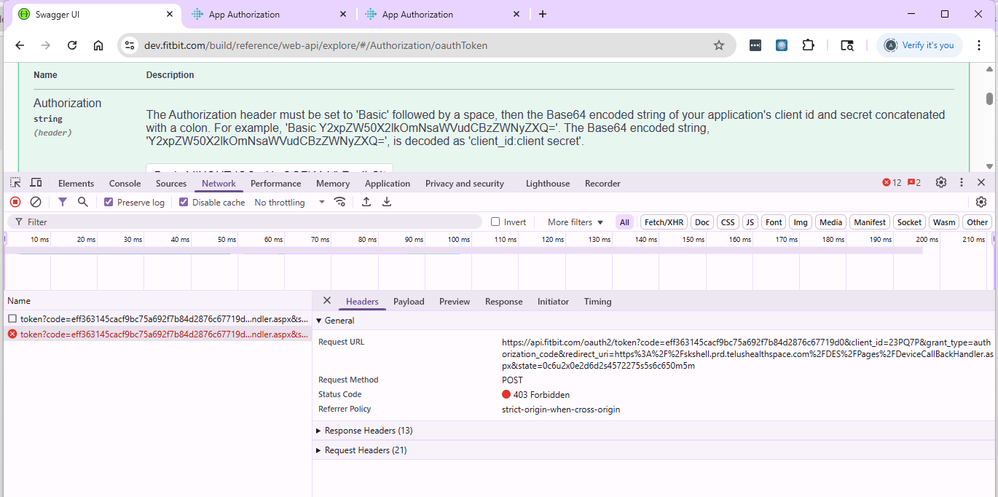Filter requests by Doc type
998x497 pixels.
click(x=702, y=222)
